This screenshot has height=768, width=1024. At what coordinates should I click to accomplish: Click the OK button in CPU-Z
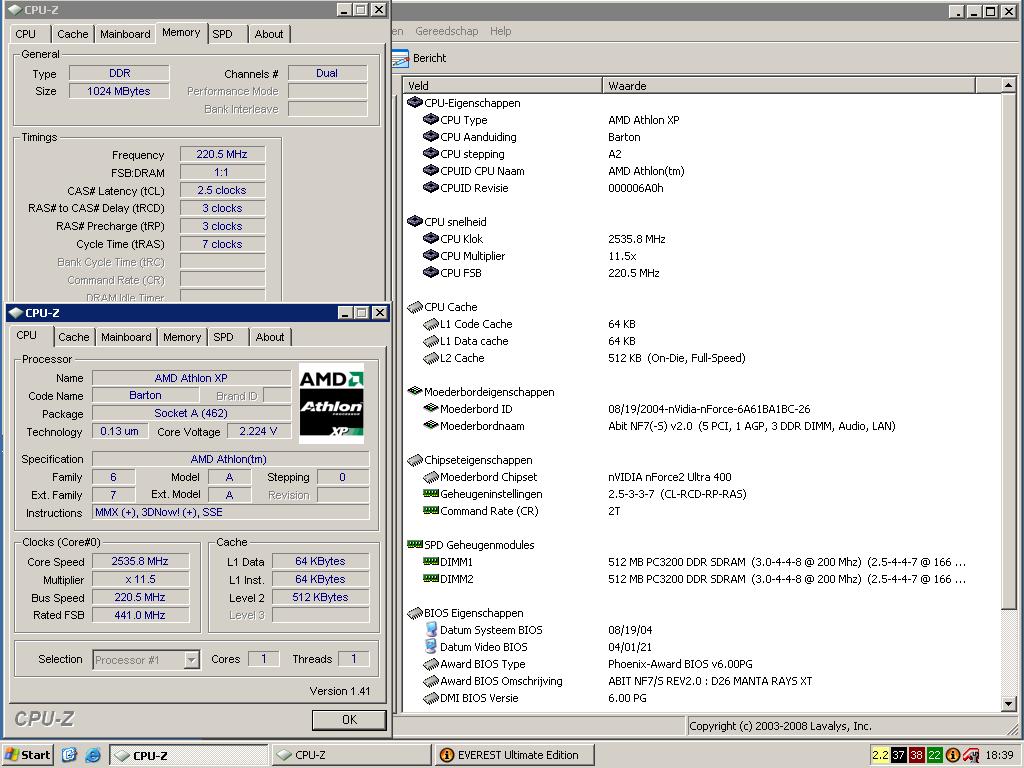pos(349,720)
